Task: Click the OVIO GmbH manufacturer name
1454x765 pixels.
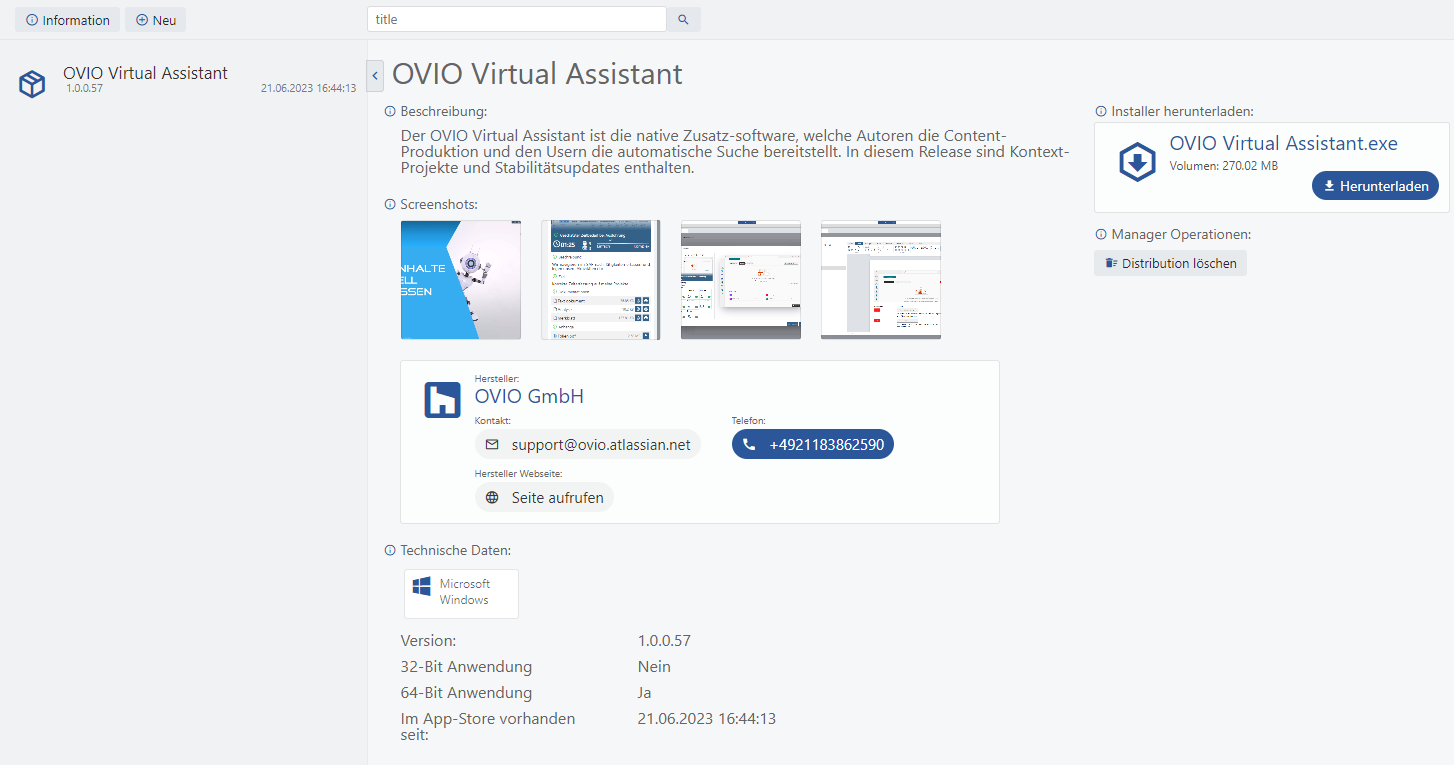Action: 529,396
